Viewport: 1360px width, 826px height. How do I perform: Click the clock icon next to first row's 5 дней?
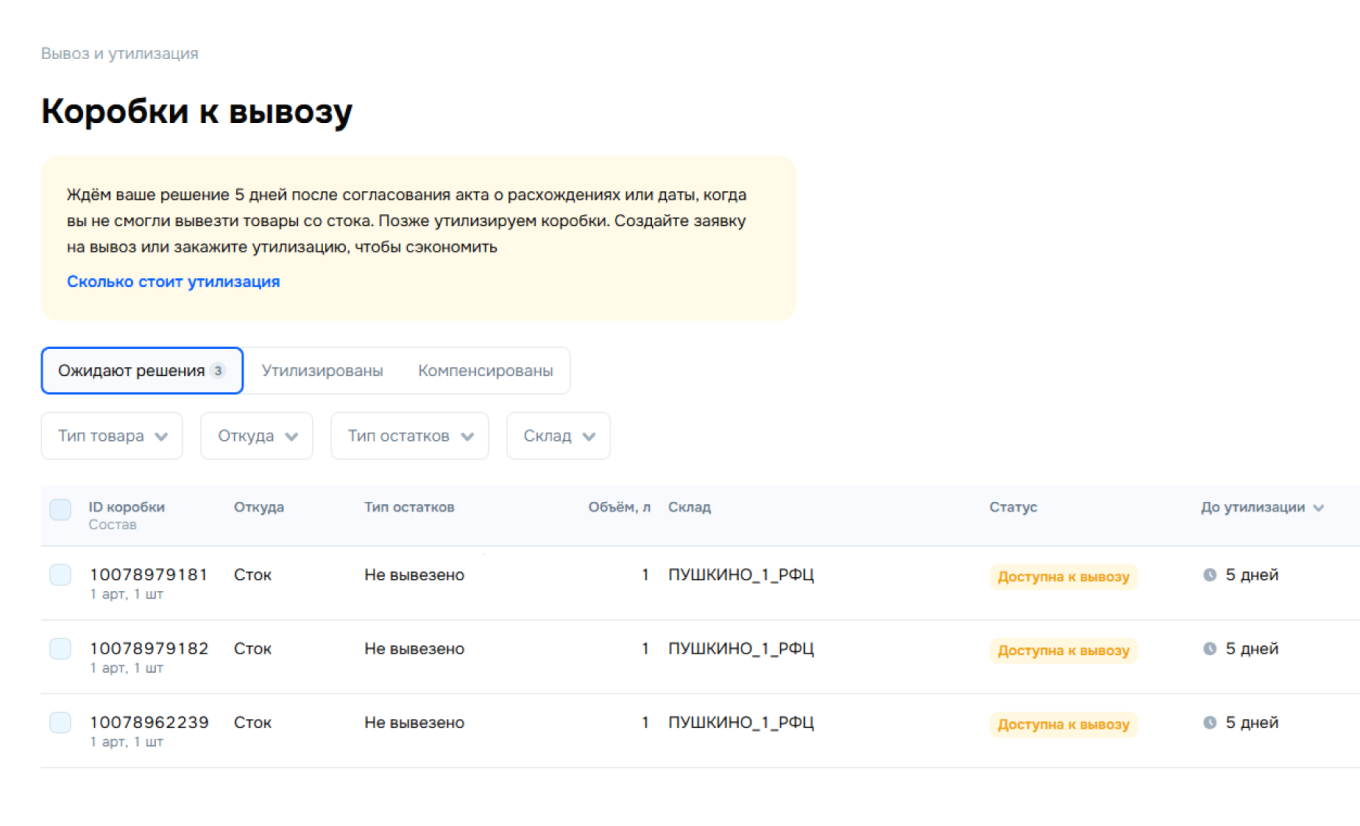tap(1209, 575)
